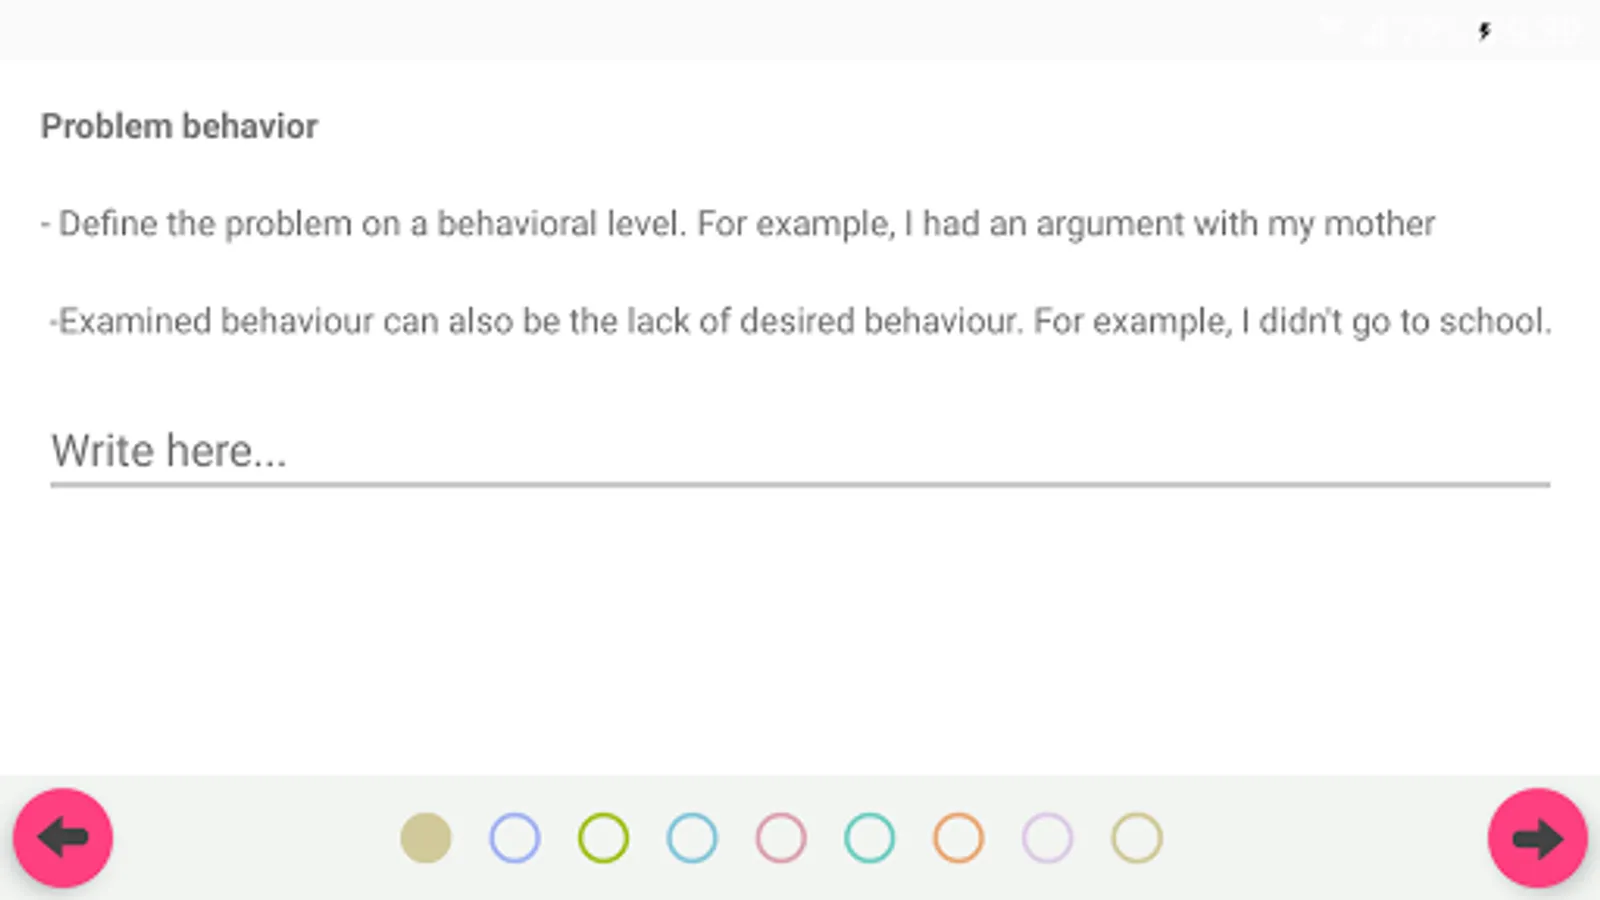Select the light blue page indicator dot

(x=692, y=838)
